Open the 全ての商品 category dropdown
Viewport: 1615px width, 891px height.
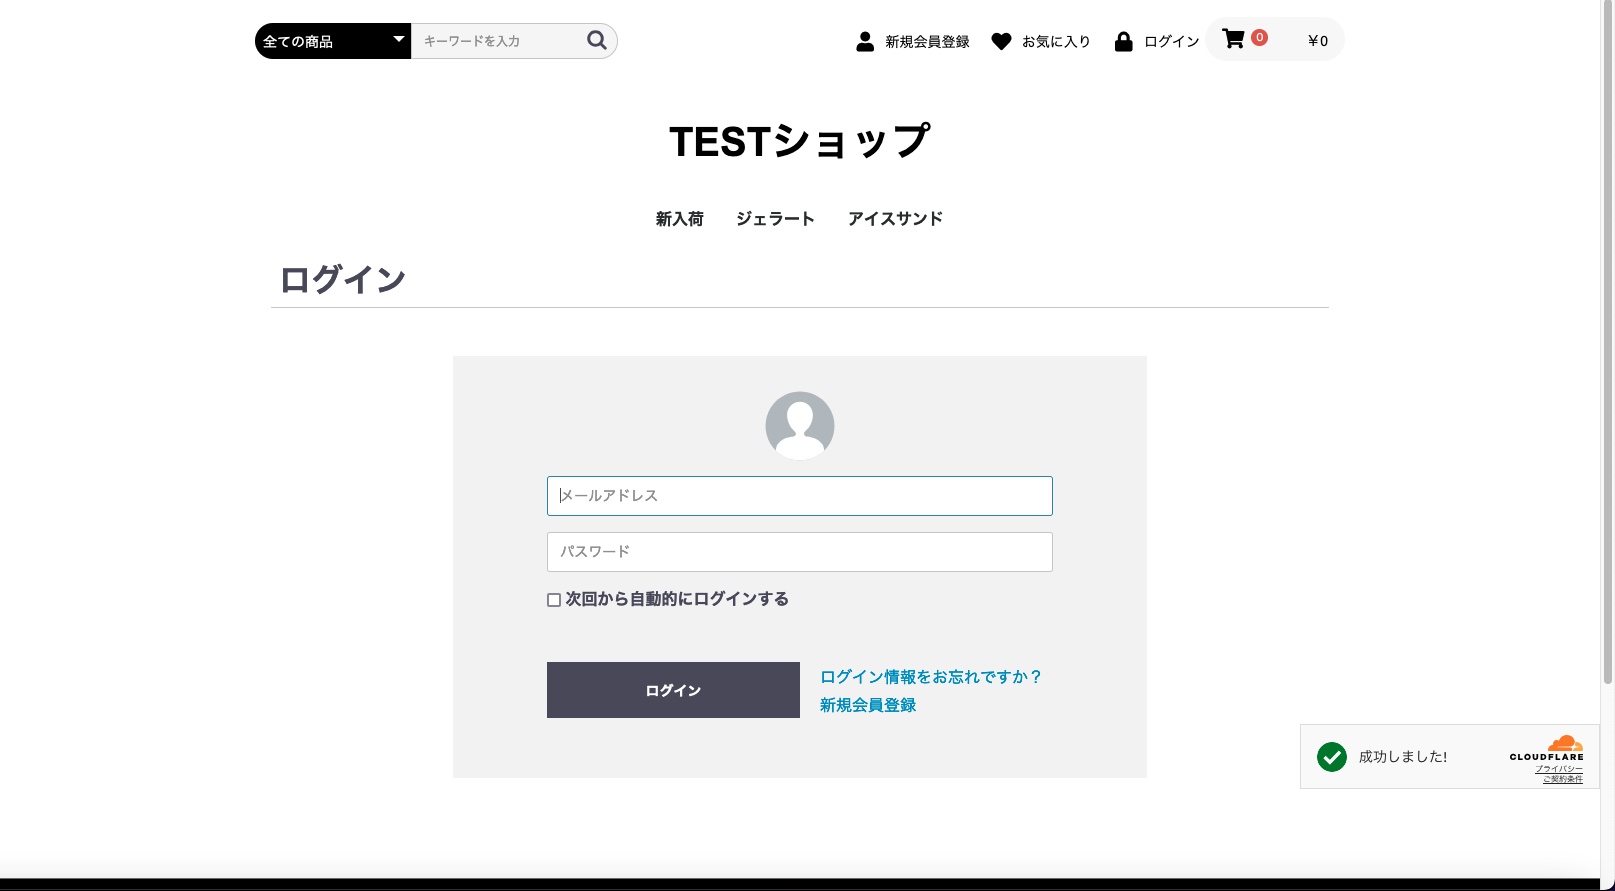tap(332, 41)
